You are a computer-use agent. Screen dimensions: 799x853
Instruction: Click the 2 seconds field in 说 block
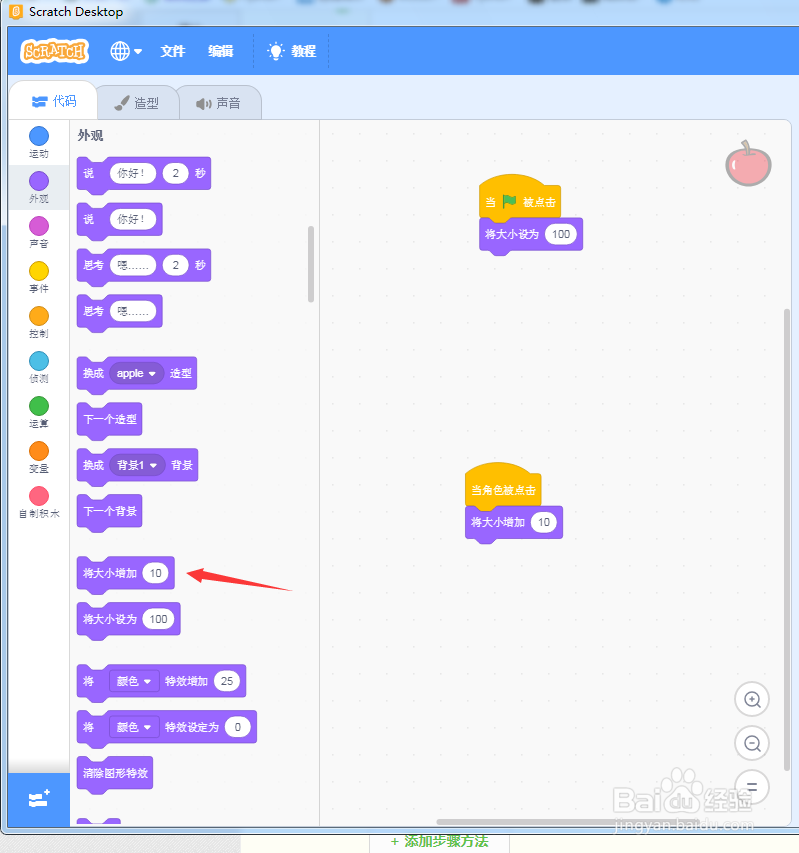(x=175, y=173)
